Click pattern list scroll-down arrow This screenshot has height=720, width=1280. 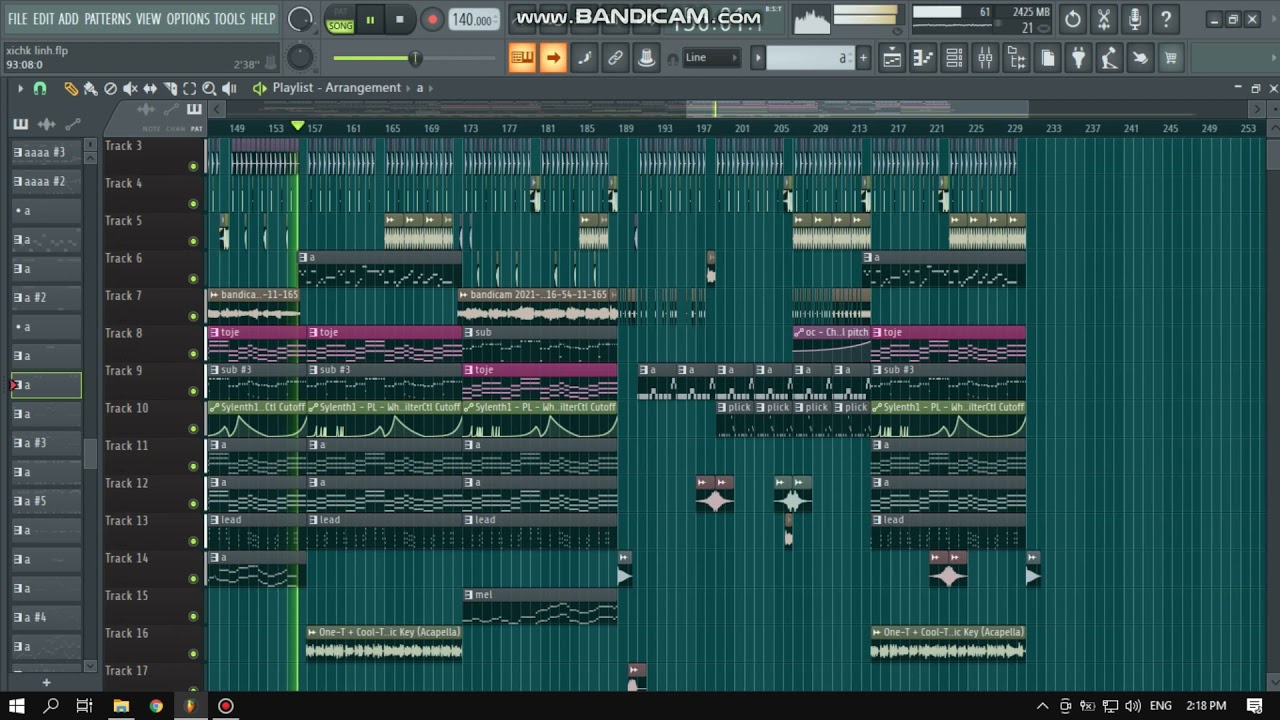click(90, 665)
